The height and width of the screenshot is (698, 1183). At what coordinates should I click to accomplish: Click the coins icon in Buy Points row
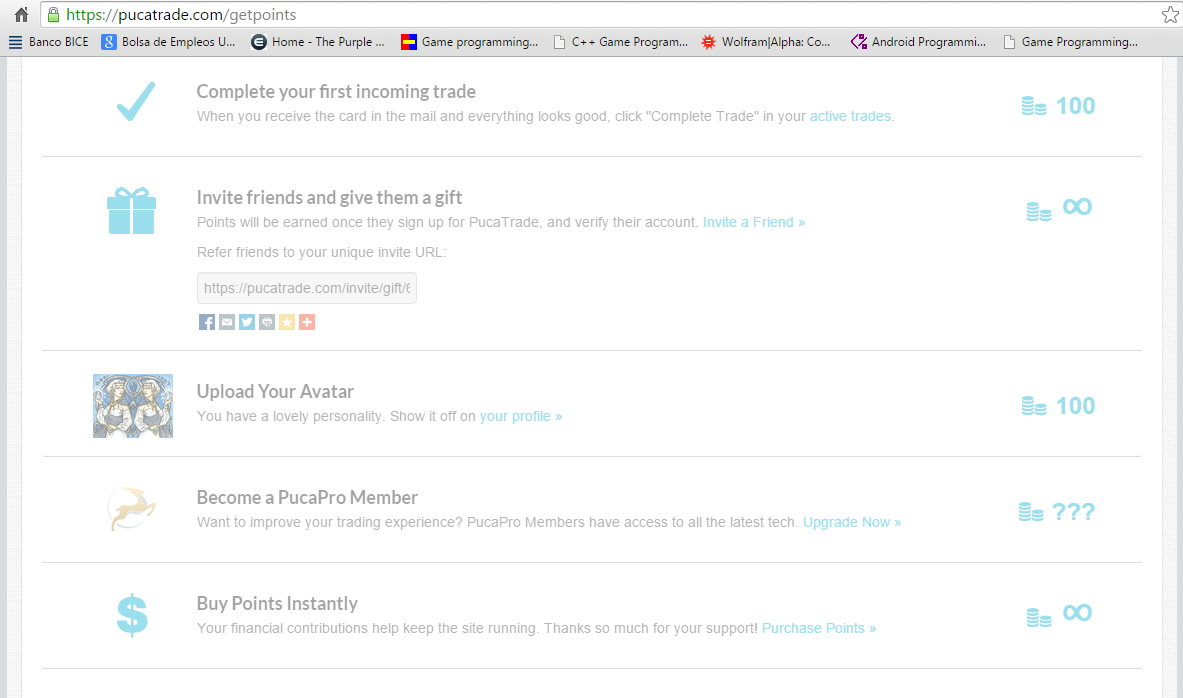[x=1039, y=618]
